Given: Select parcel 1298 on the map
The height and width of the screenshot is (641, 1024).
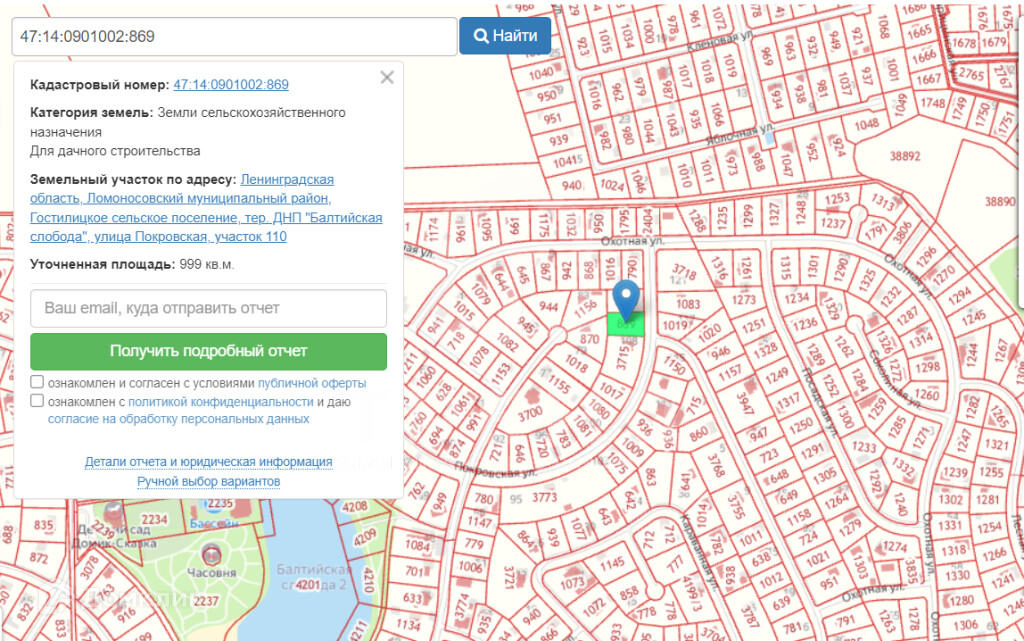Looking at the screenshot, I should tap(927, 367).
